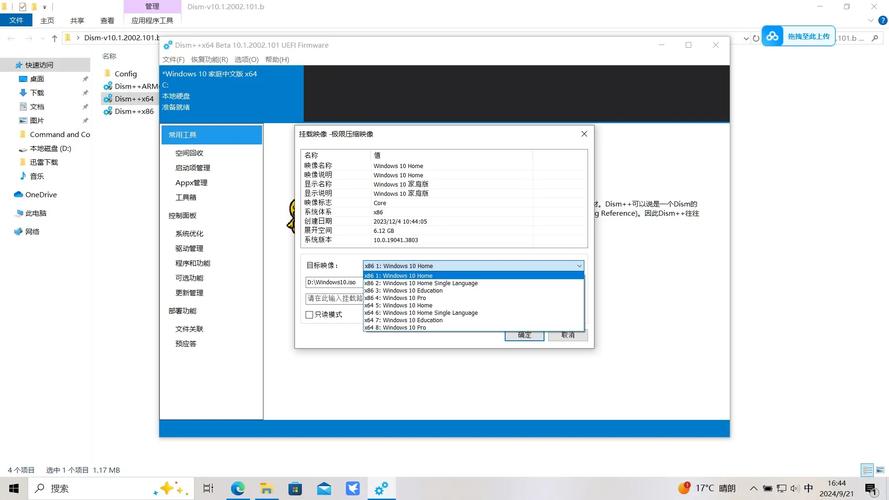Open Explorer 应用程序工具 ribbon tab
Image resolution: width=889 pixels, height=500 pixels.
point(152,20)
